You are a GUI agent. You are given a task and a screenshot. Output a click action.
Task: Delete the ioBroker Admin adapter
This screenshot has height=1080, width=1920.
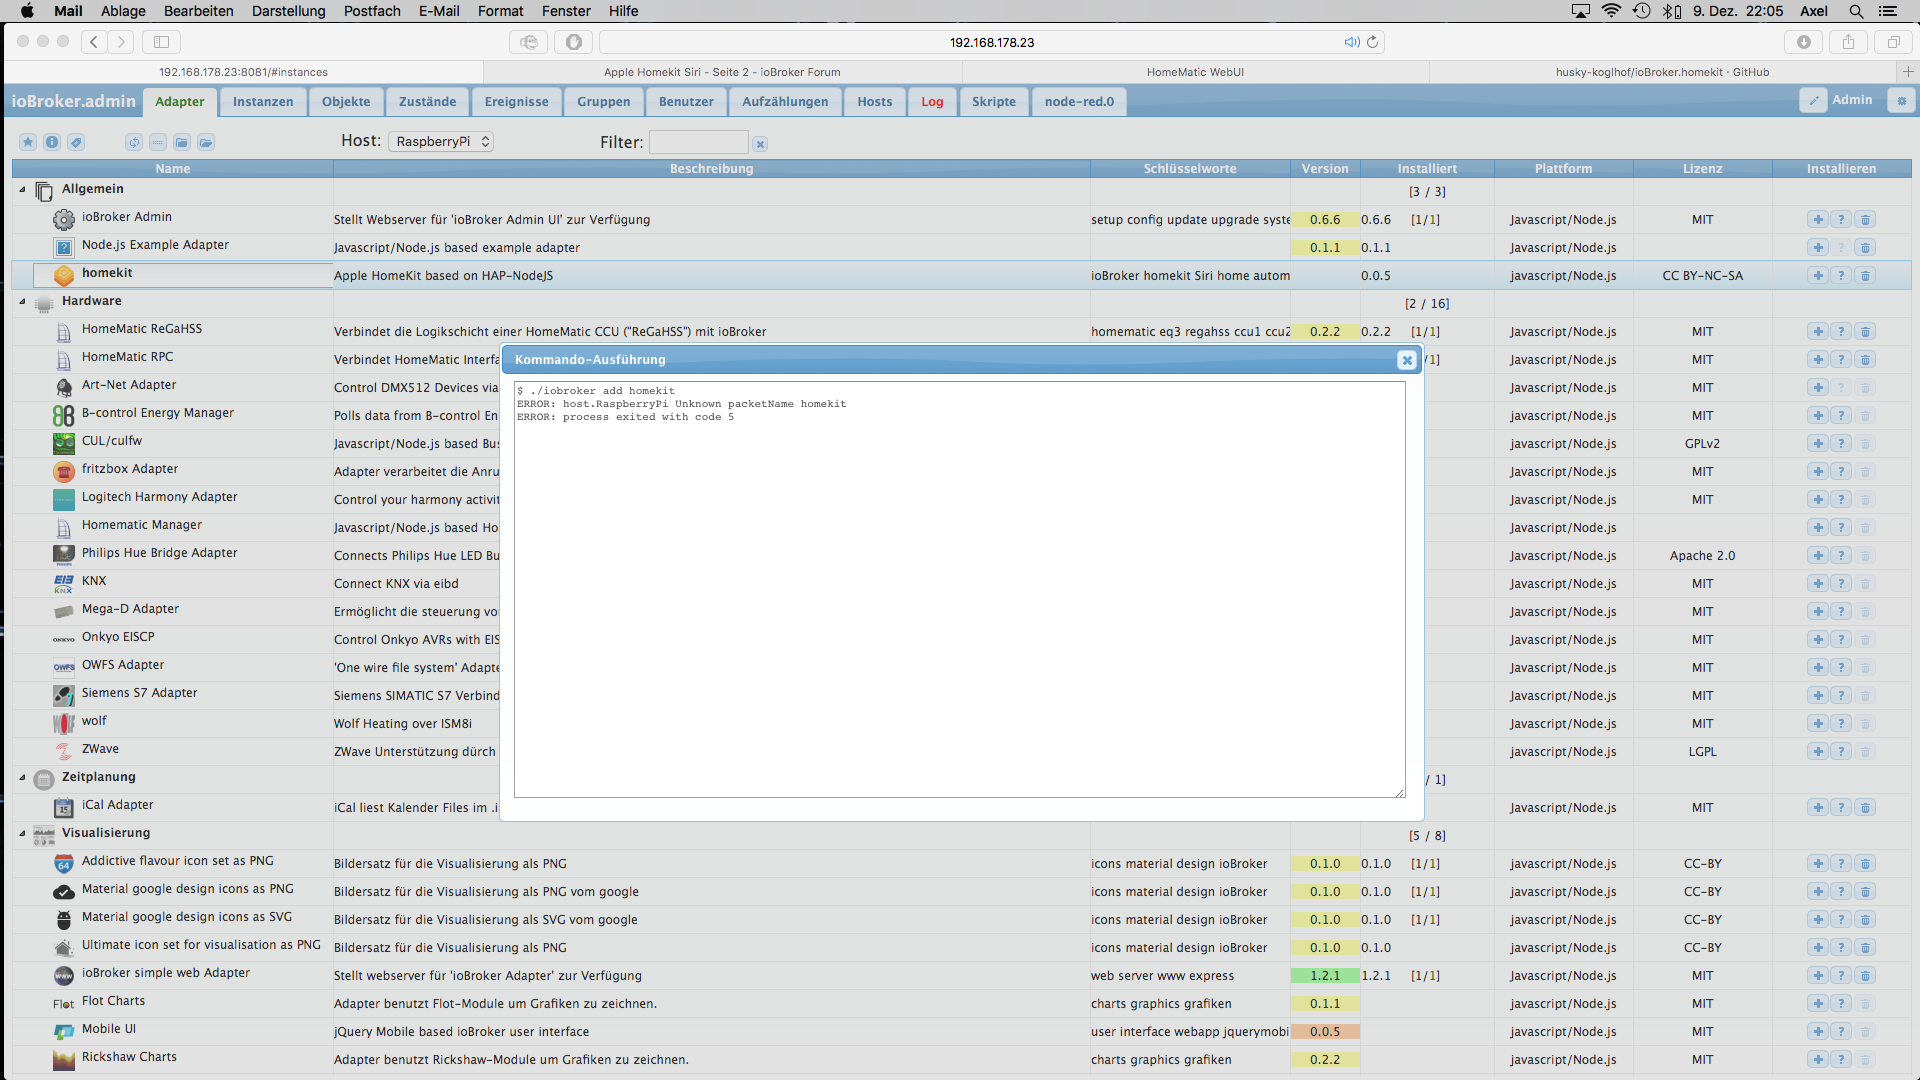click(1865, 220)
